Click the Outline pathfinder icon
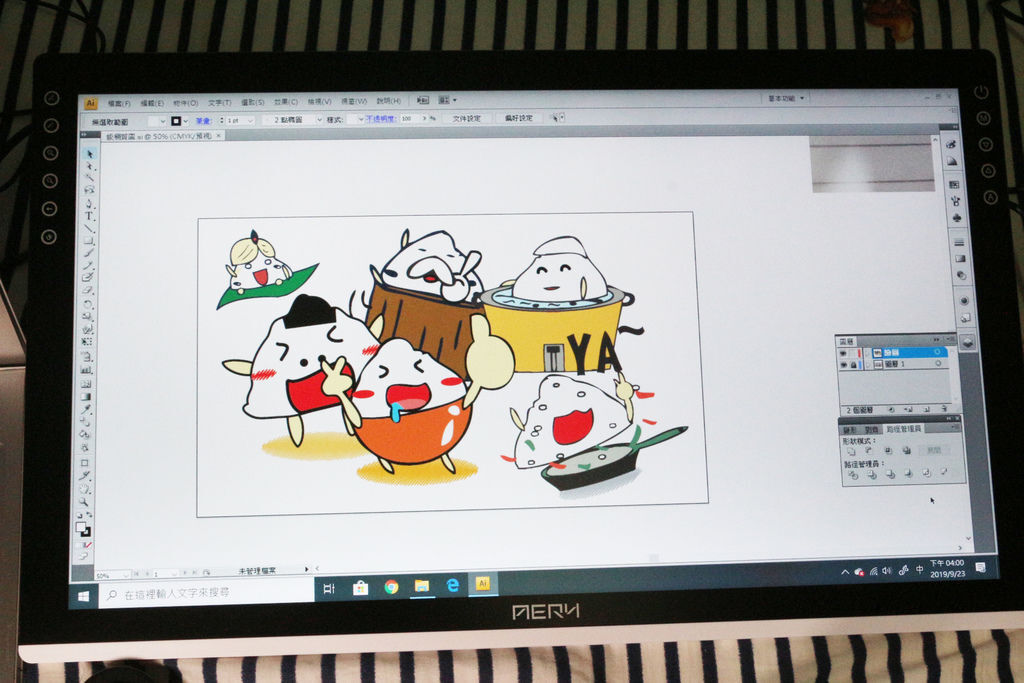 click(x=926, y=473)
